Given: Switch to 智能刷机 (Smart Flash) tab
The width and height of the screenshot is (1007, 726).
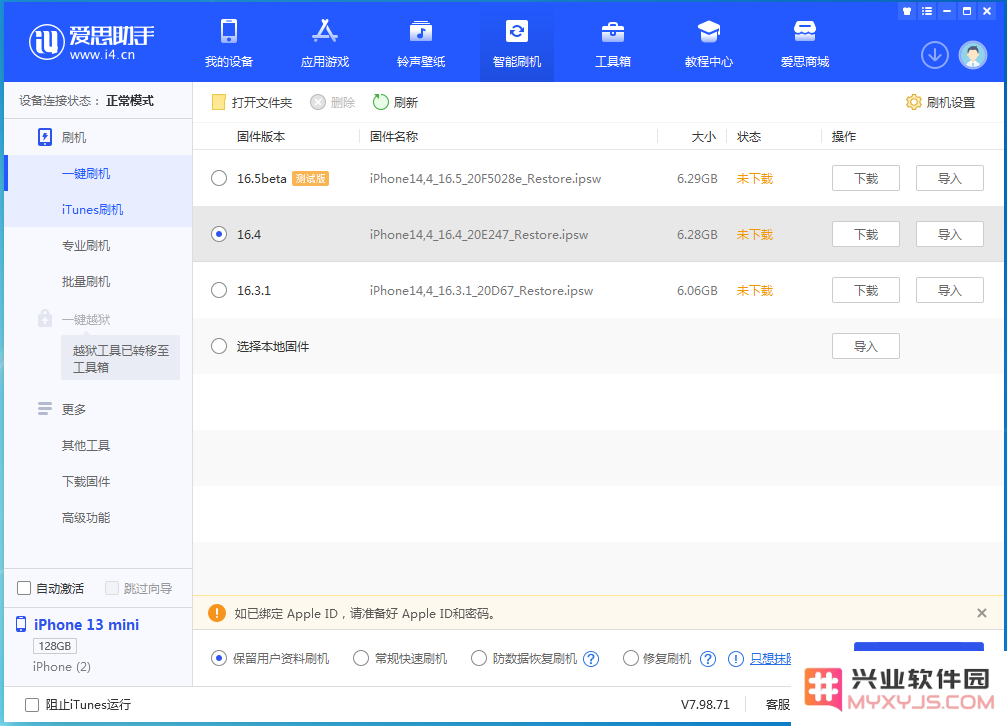Looking at the screenshot, I should point(517,43).
